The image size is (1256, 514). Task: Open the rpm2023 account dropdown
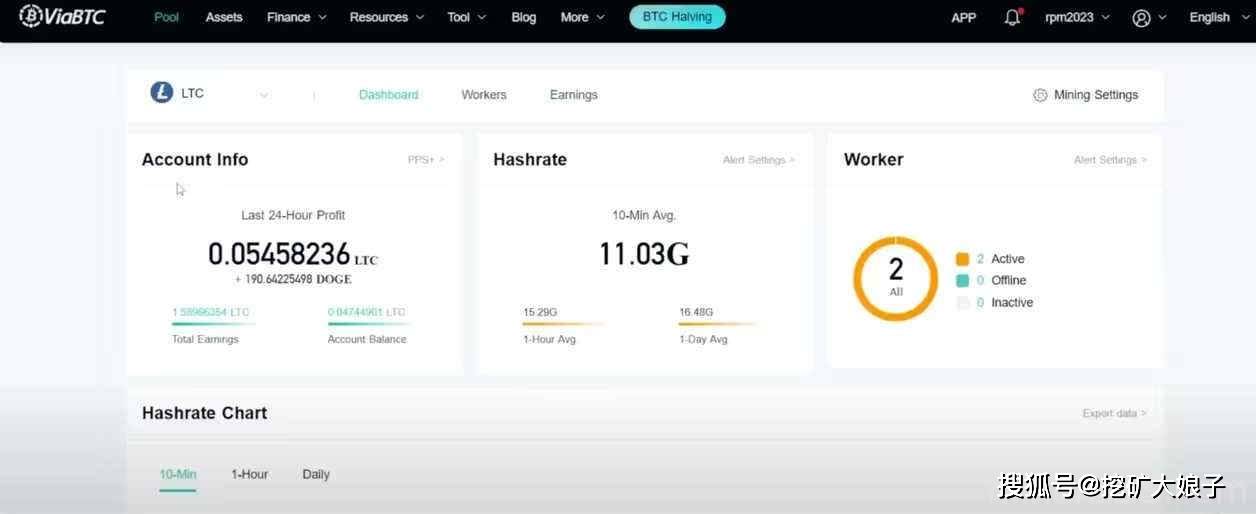pos(1077,17)
